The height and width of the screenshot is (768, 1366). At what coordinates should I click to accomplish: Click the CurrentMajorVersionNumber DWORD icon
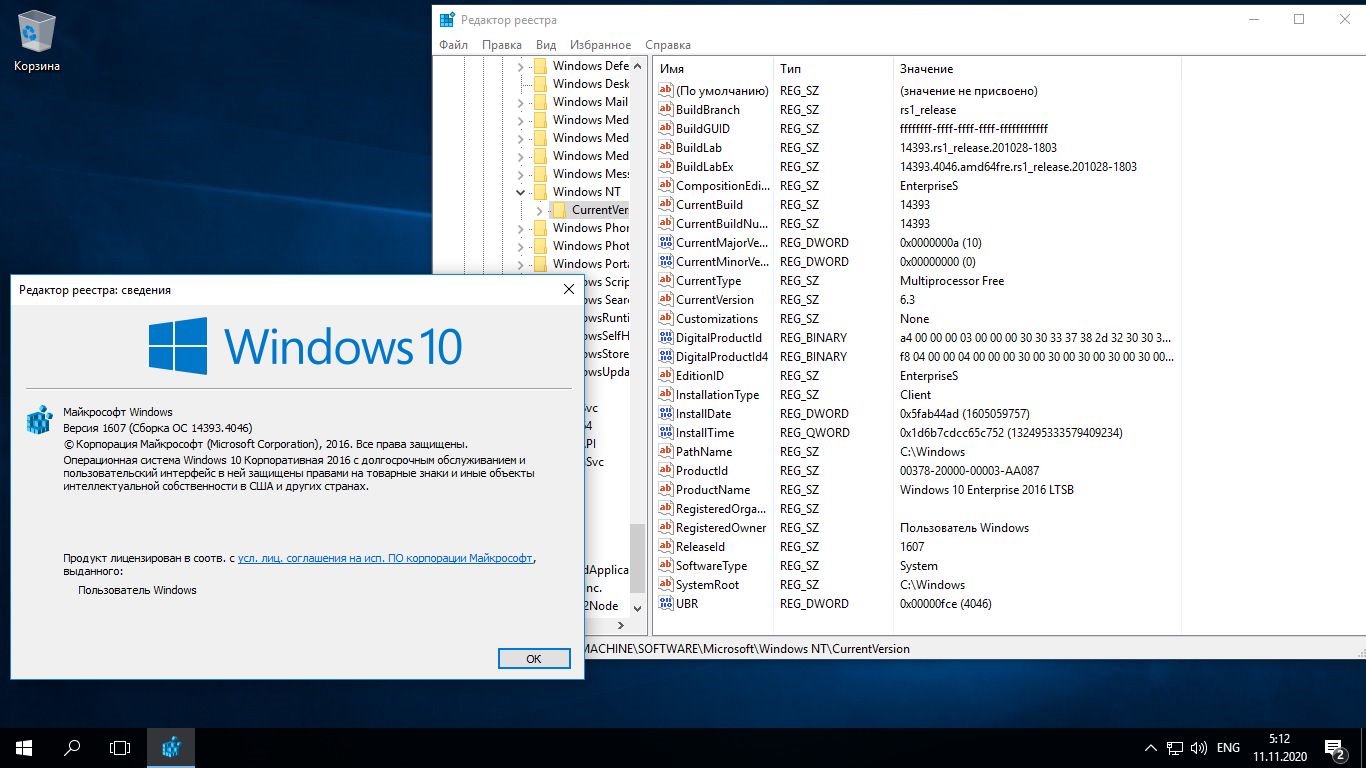[x=666, y=243]
